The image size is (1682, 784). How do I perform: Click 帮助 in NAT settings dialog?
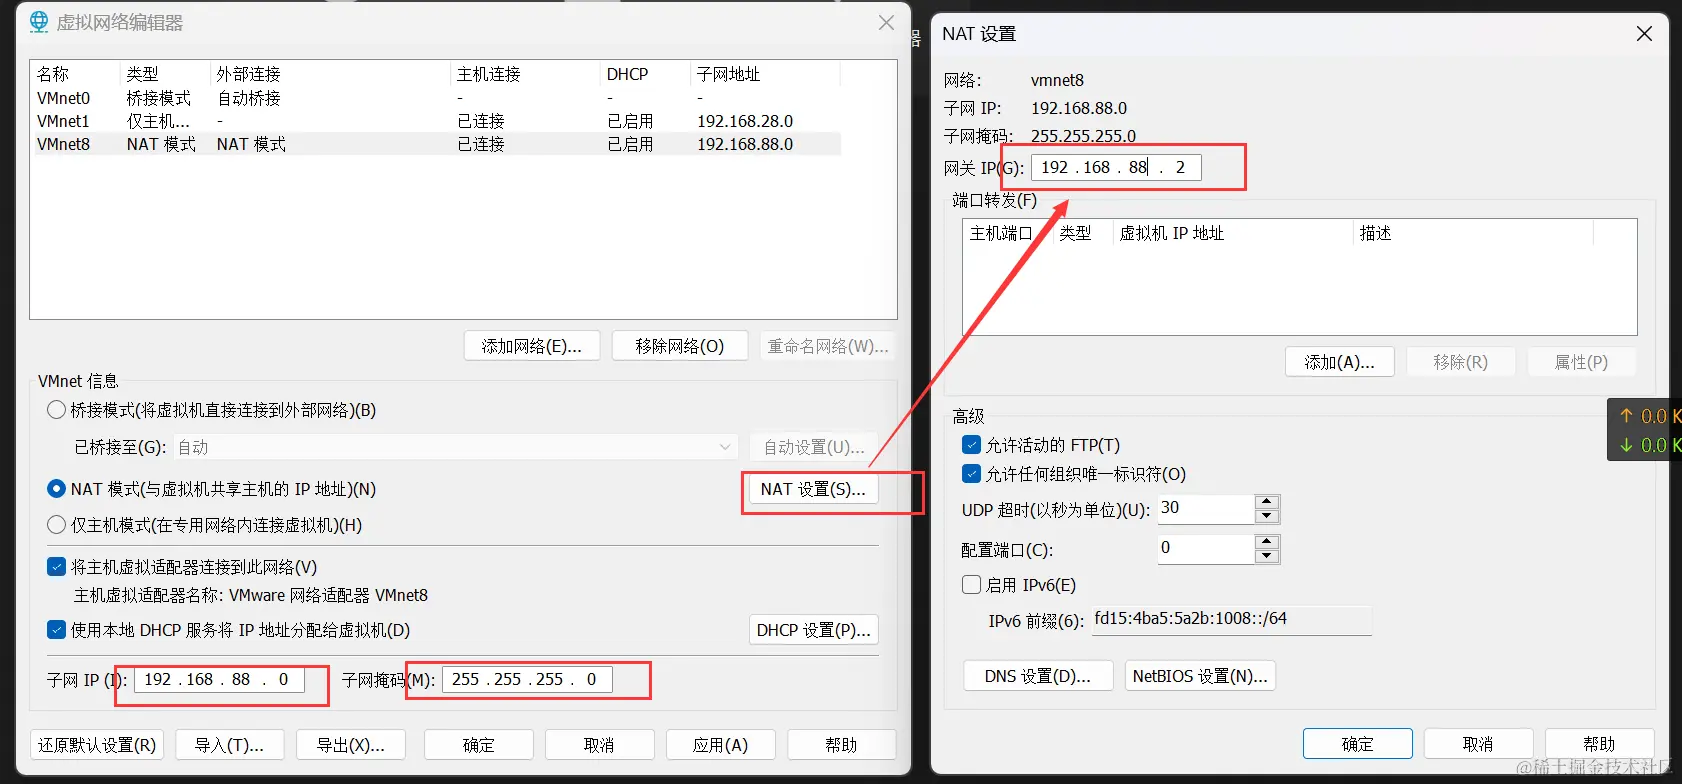pyautogui.click(x=1600, y=744)
